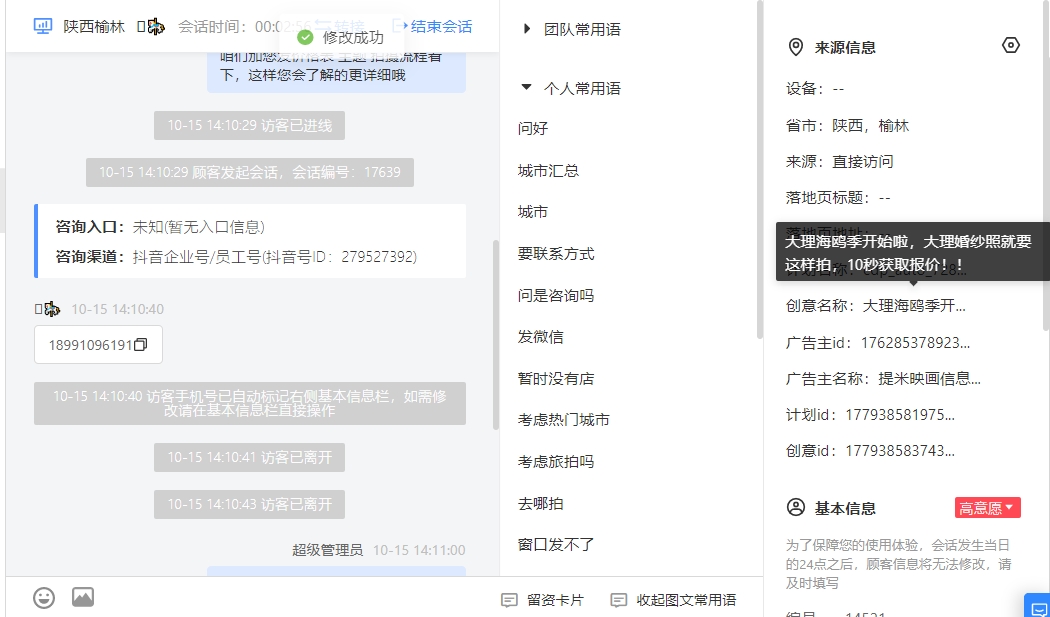Screen dimensions: 1050x617
Task: Choose the 城市 quick phrase
Action: coord(533,212)
